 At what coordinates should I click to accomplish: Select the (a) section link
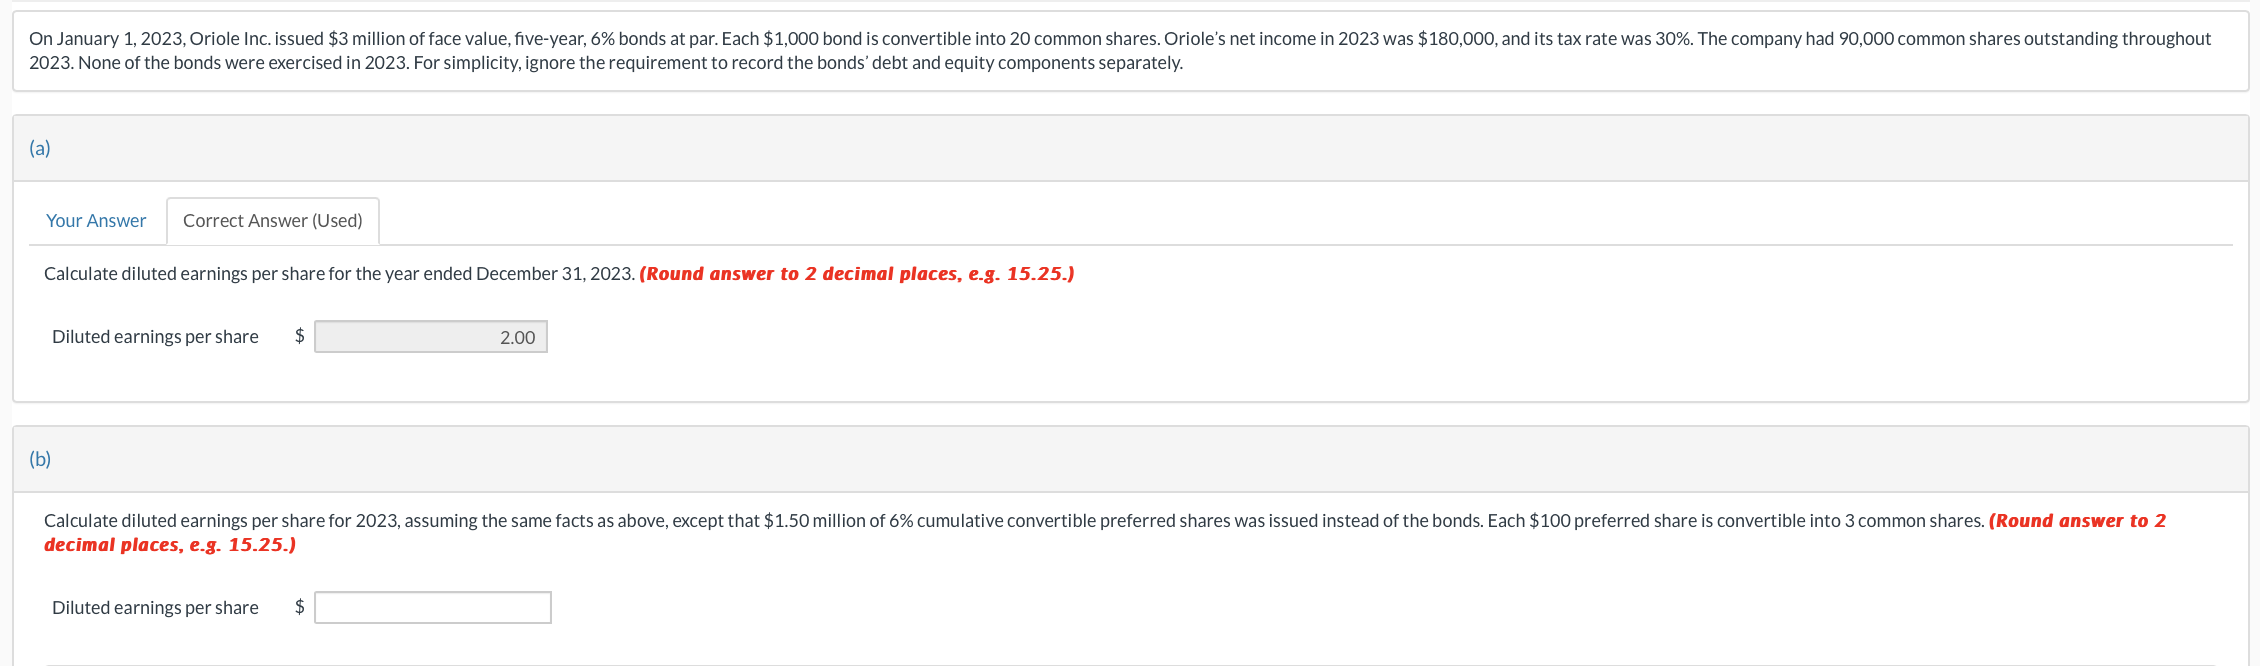[41, 148]
